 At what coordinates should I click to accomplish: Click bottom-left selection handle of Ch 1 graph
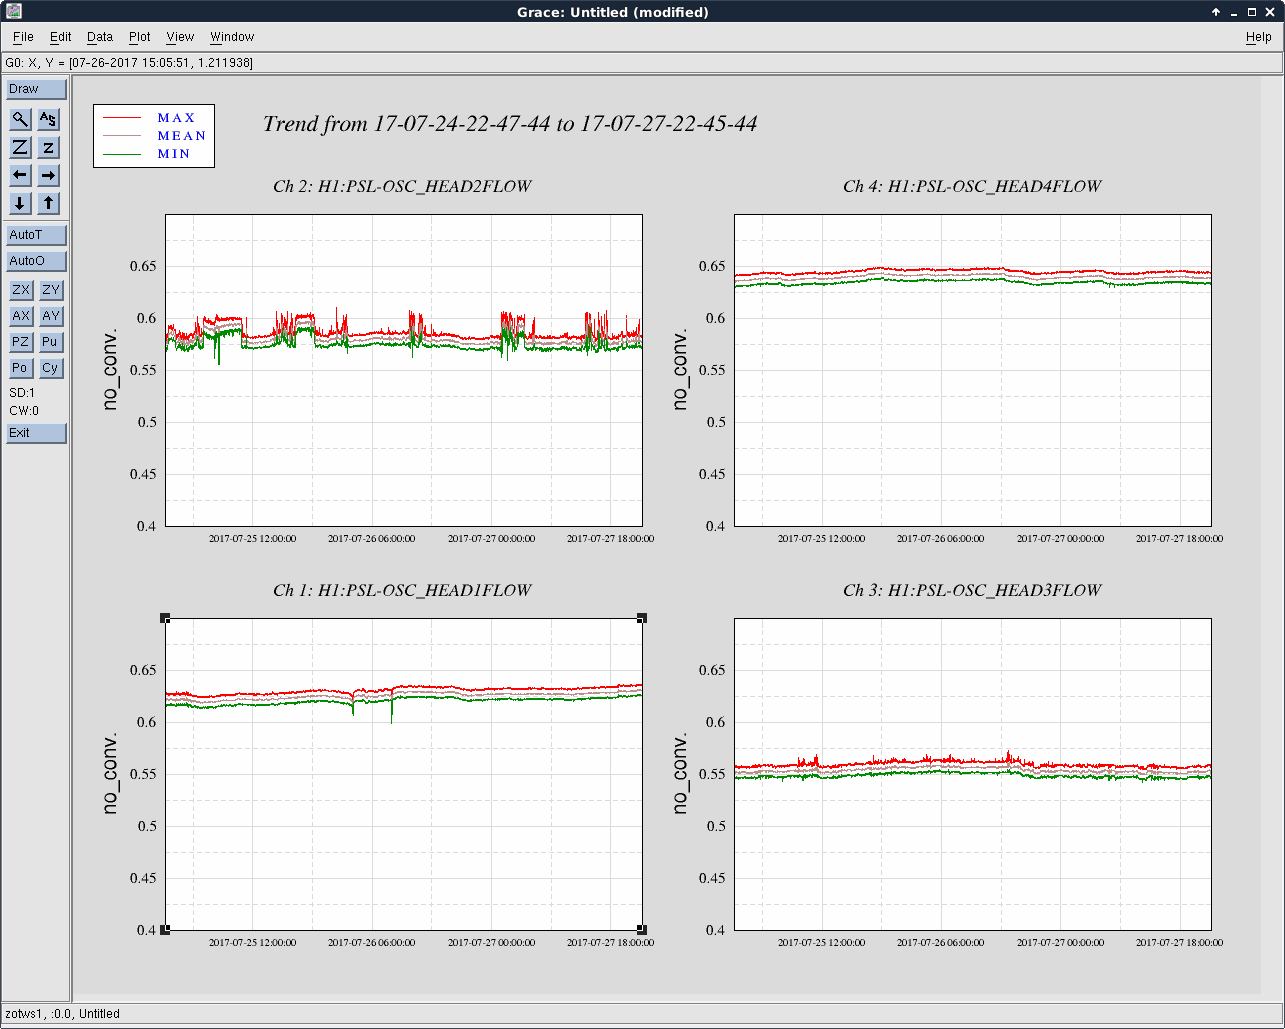pyautogui.click(x=165, y=930)
